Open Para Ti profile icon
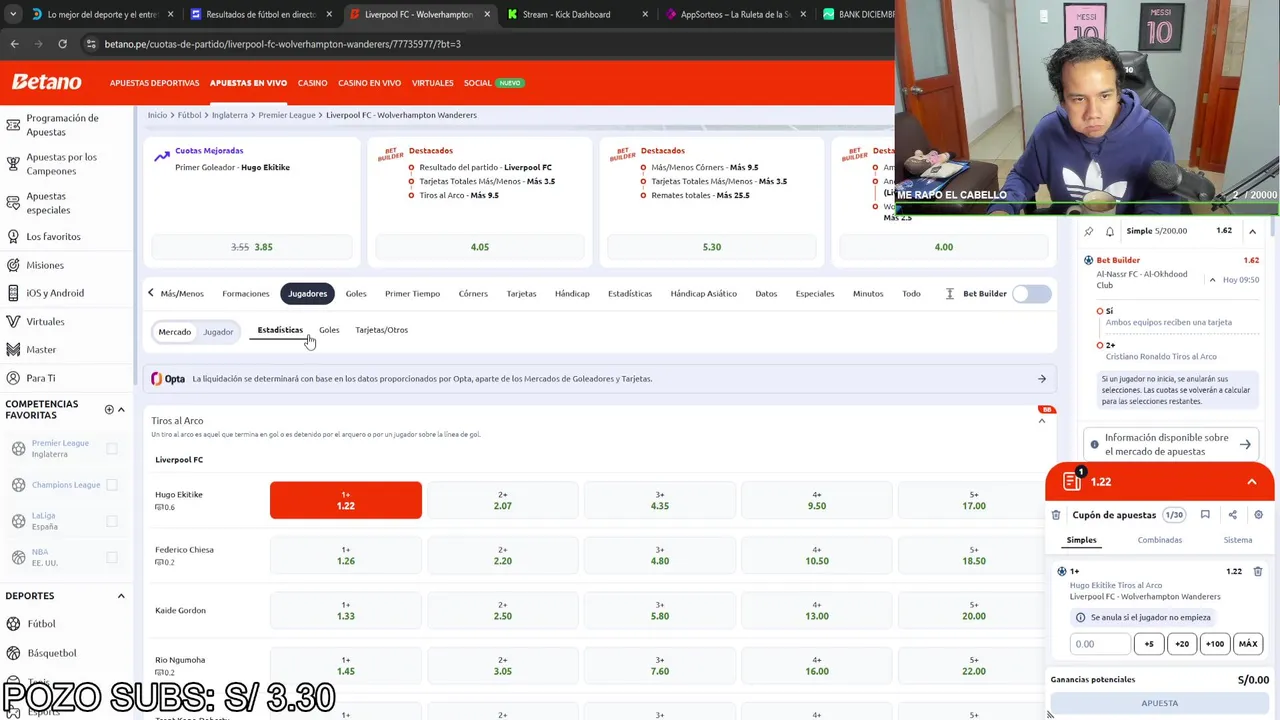1280x720 pixels. tap(13, 378)
